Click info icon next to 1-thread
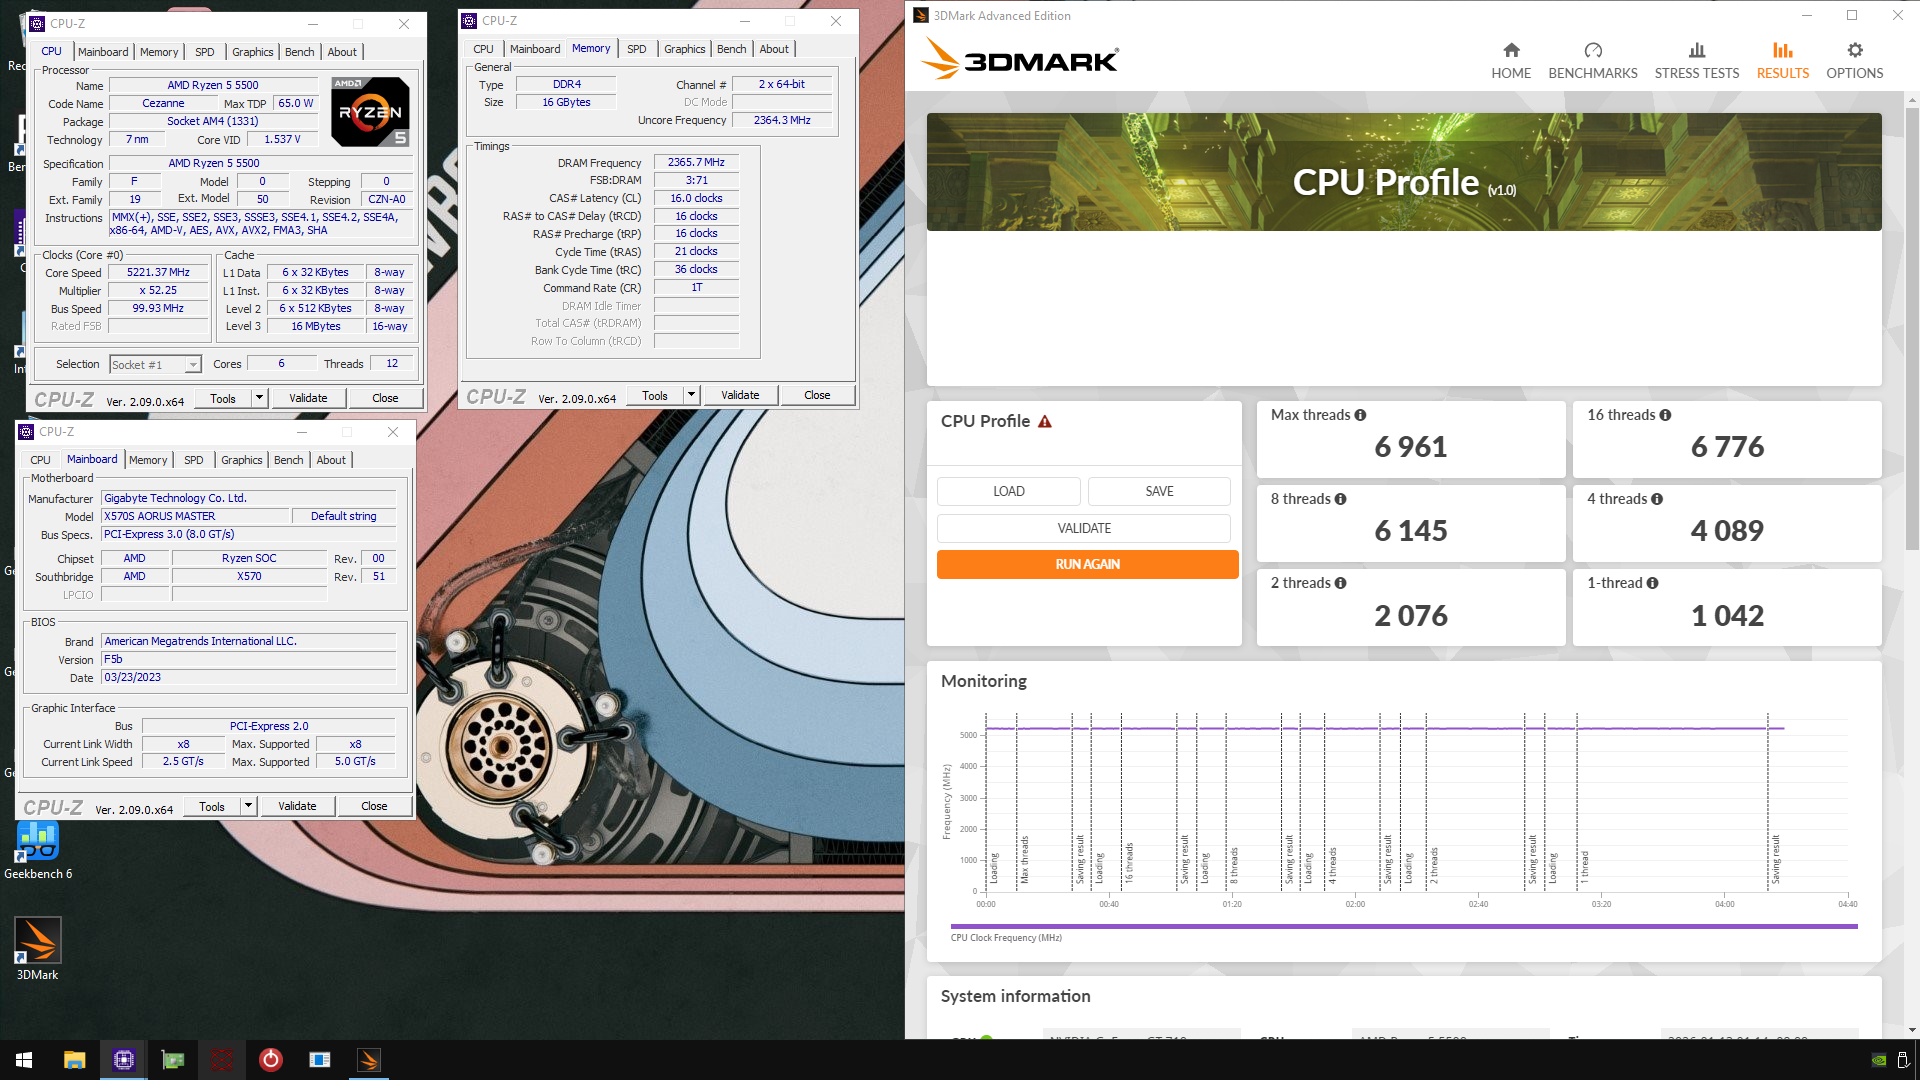 tap(1652, 583)
